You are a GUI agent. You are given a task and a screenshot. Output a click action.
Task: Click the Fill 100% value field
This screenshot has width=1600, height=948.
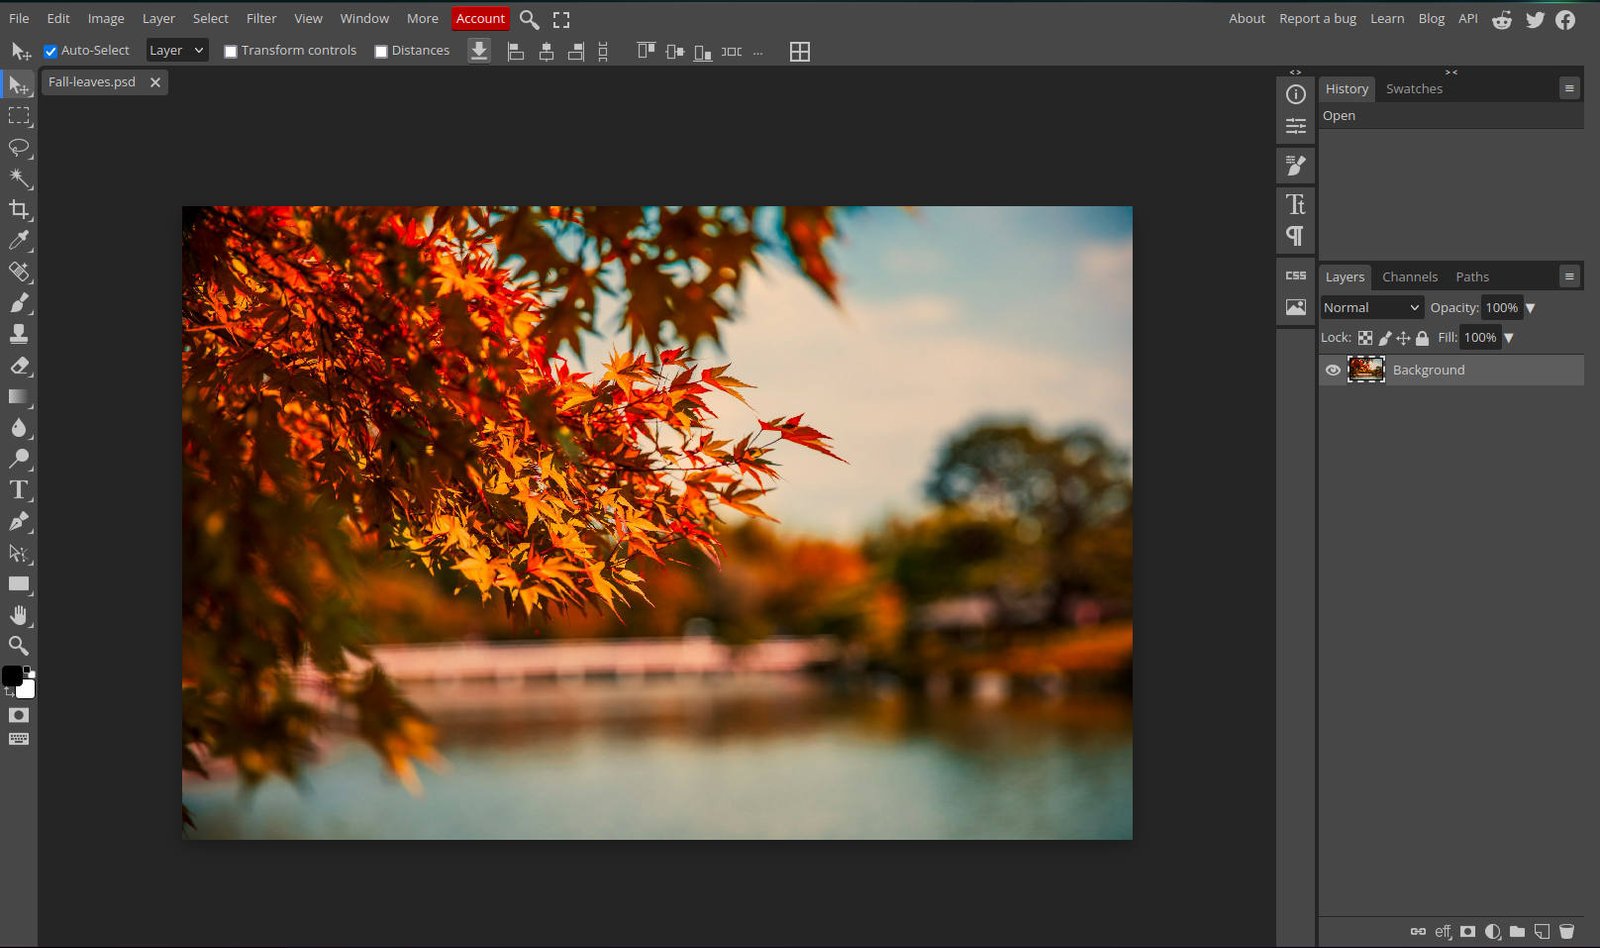(1480, 338)
